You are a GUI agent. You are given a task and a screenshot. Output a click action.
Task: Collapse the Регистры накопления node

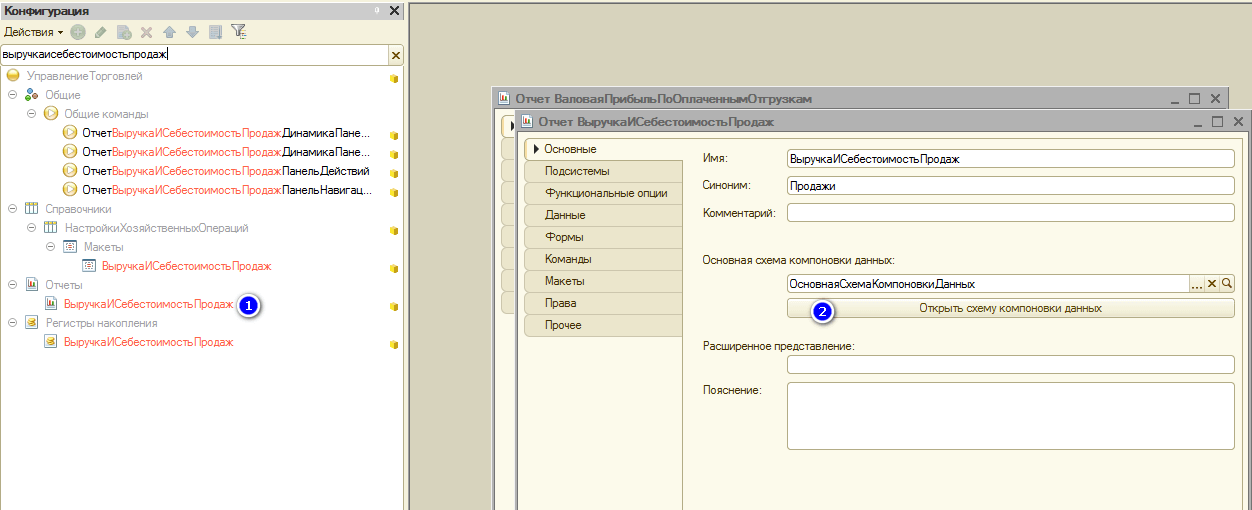(x=12, y=323)
